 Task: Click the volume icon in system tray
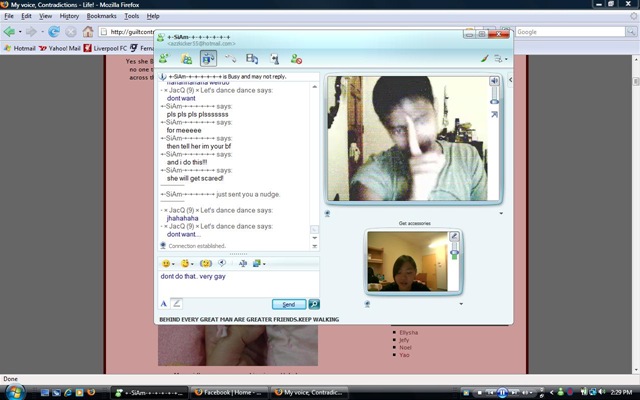tap(601, 392)
